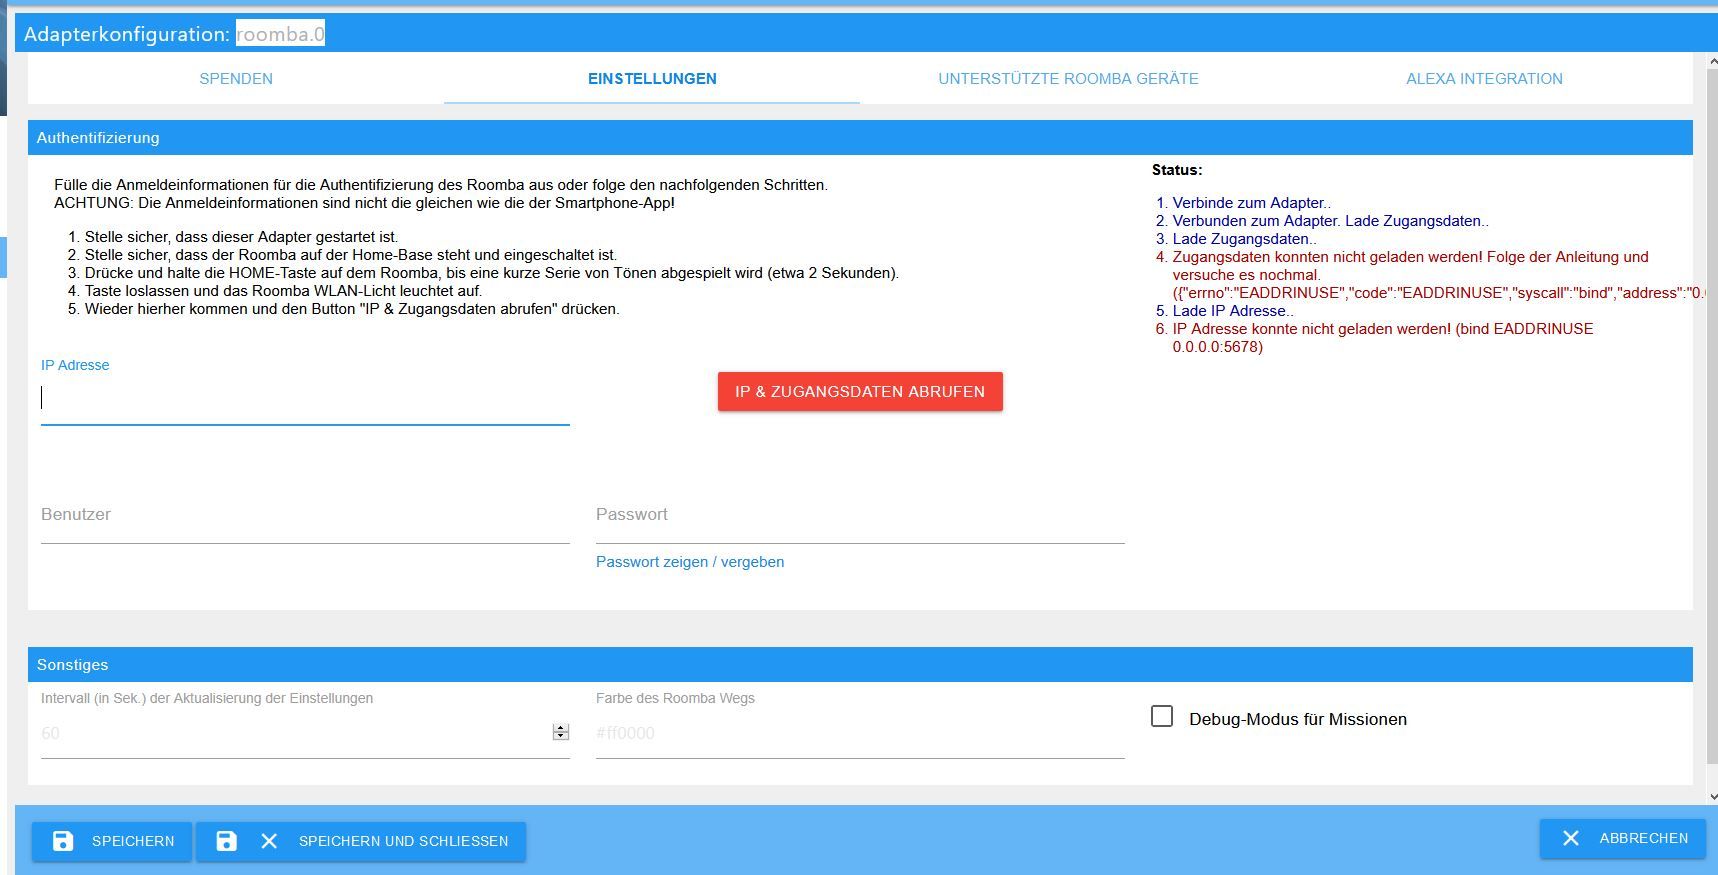Screen dimensions: 1718x875
Task: Switch to the Einstellungen tab
Action: coord(652,78)
